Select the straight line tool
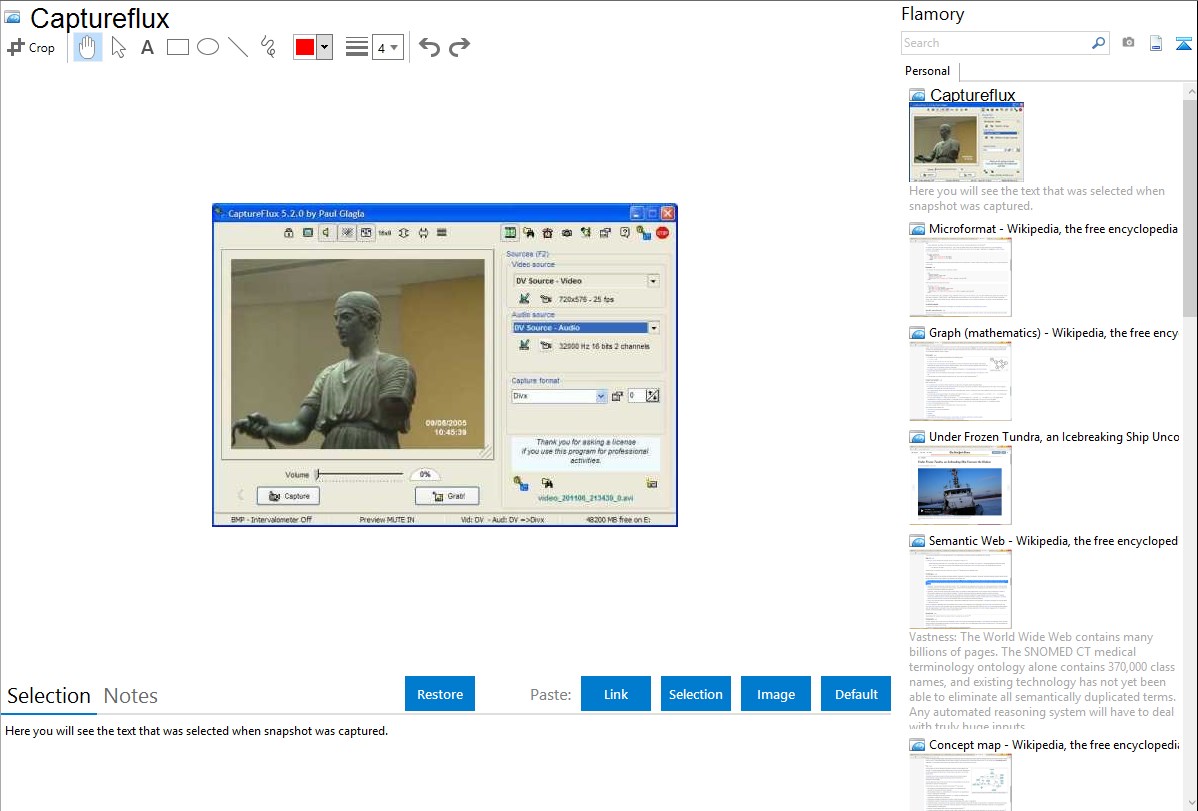Image resolution: width=1198 pixels, height=811 pixels. (238, 47)
